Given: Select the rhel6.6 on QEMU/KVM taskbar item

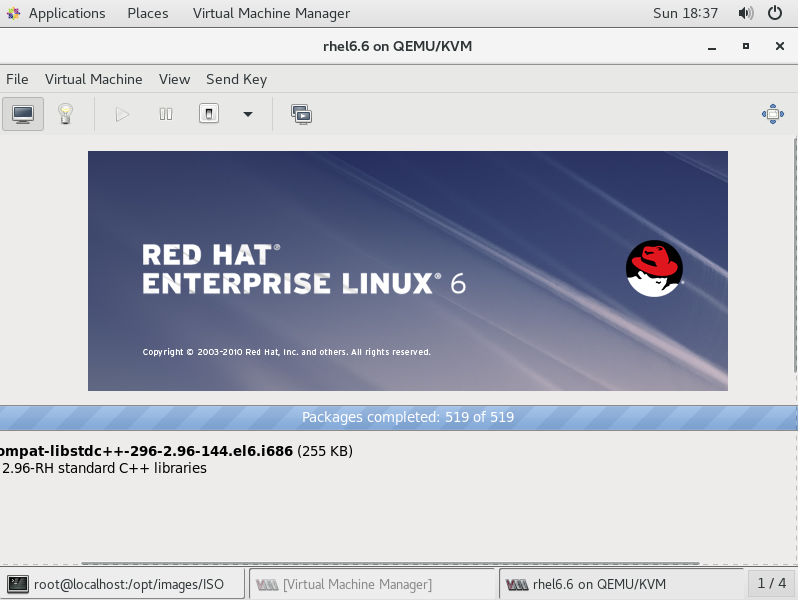Looking at the screenshot, I should [621, 584].
